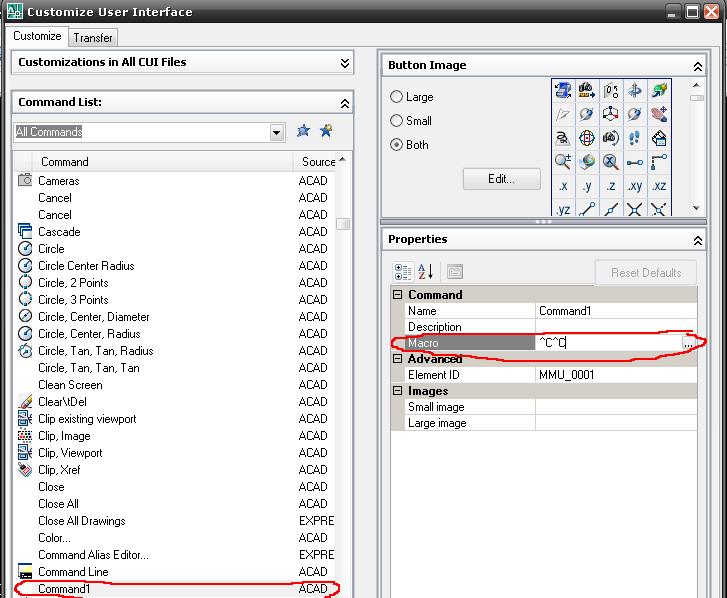Choose the polyhedron with nodes image

tap(611, 114)
